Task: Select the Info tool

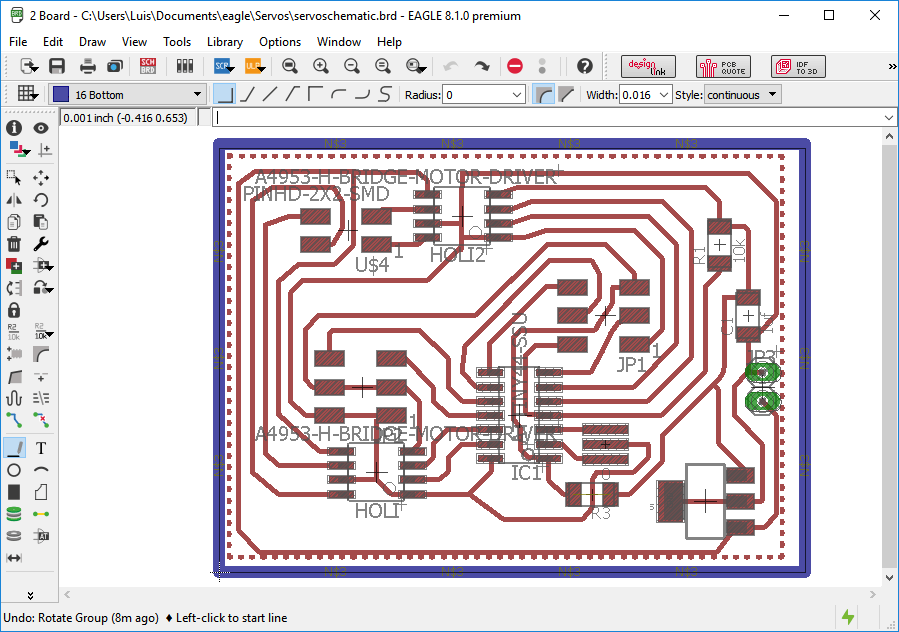Action: pyautogui.click(x=14, y=128)
